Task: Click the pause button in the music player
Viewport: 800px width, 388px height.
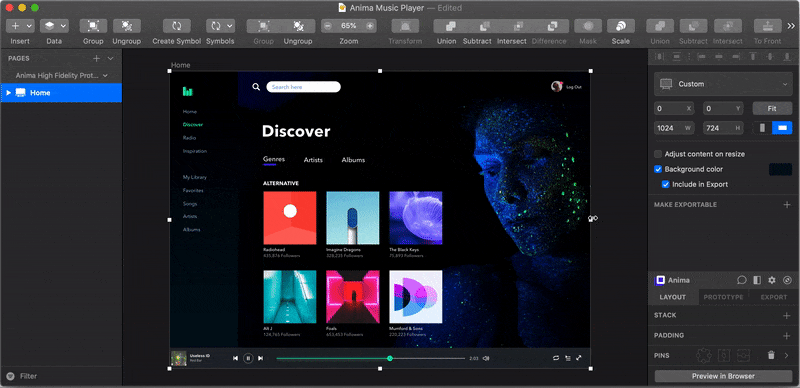Action: click(x=248, y=358)
